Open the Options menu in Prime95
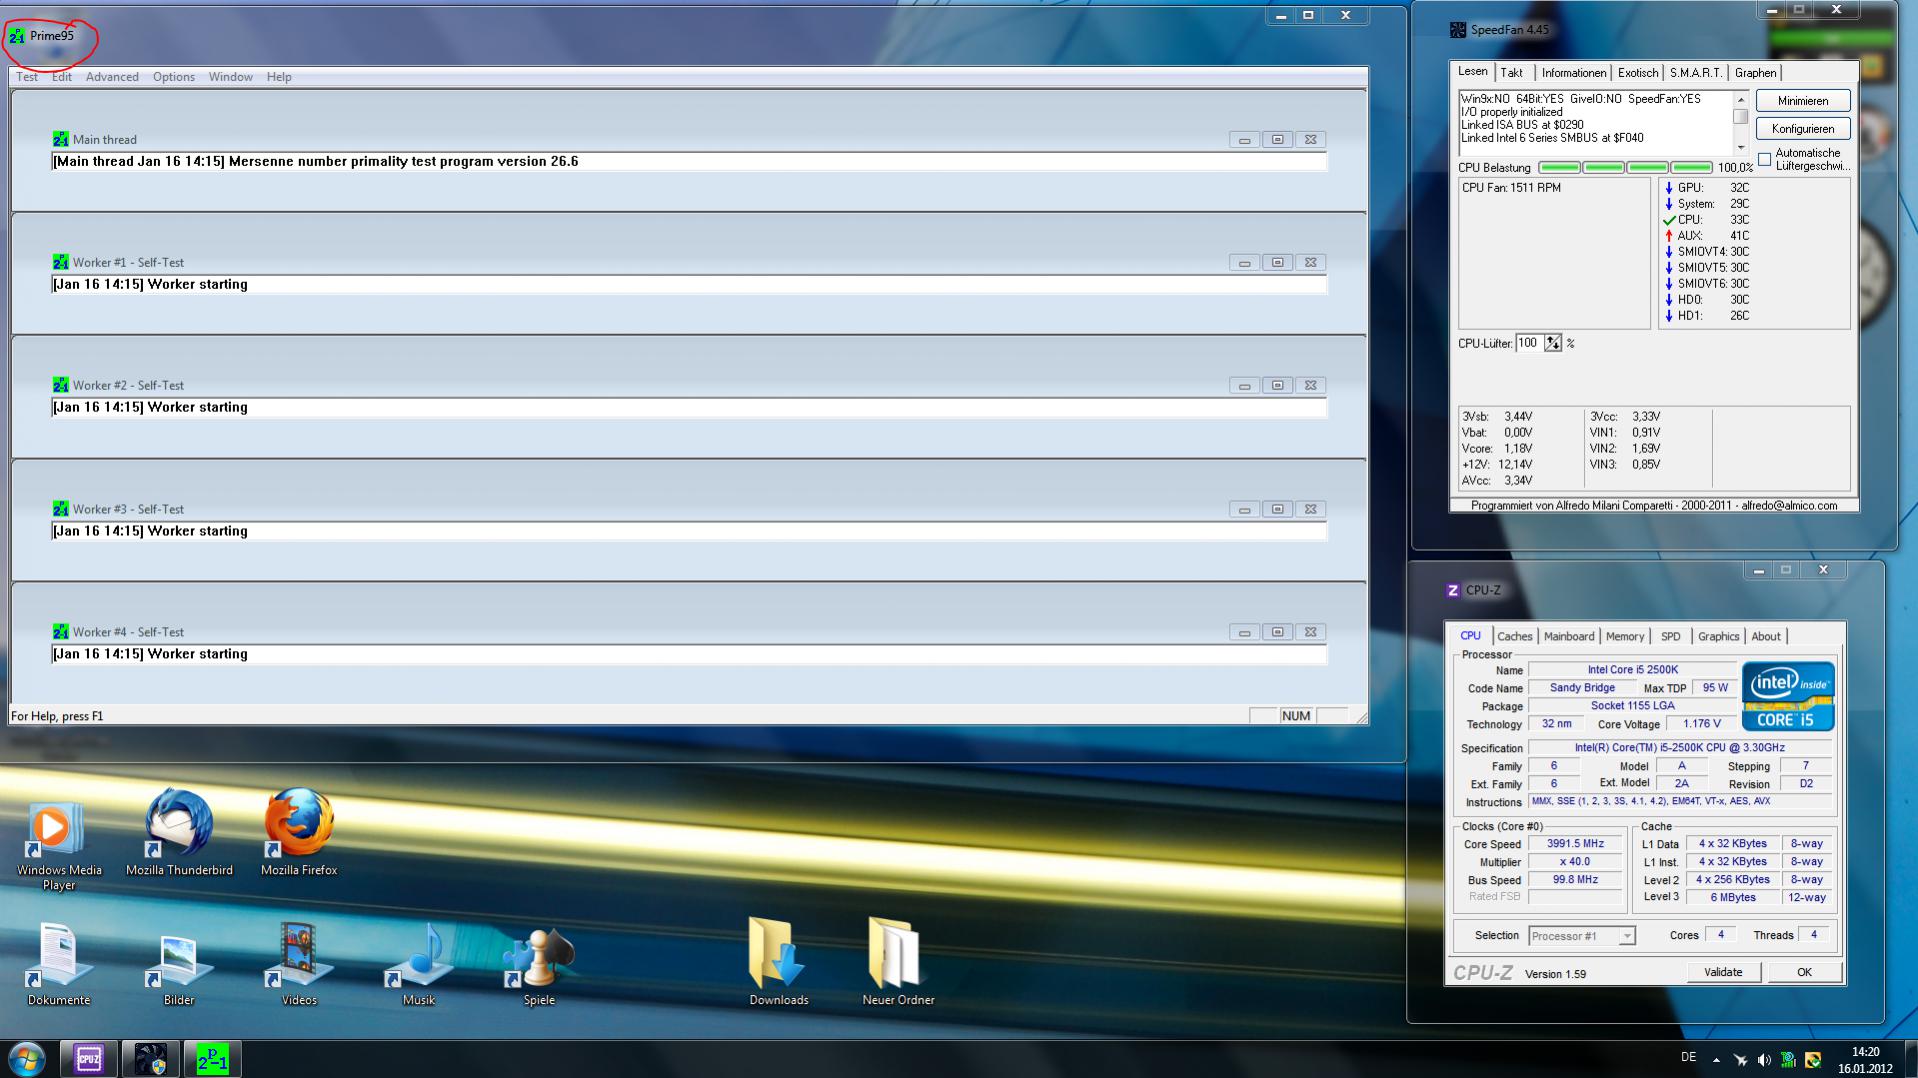Image resolution: width=1918 pixels, height=1078 pixels. click(174, 77)
